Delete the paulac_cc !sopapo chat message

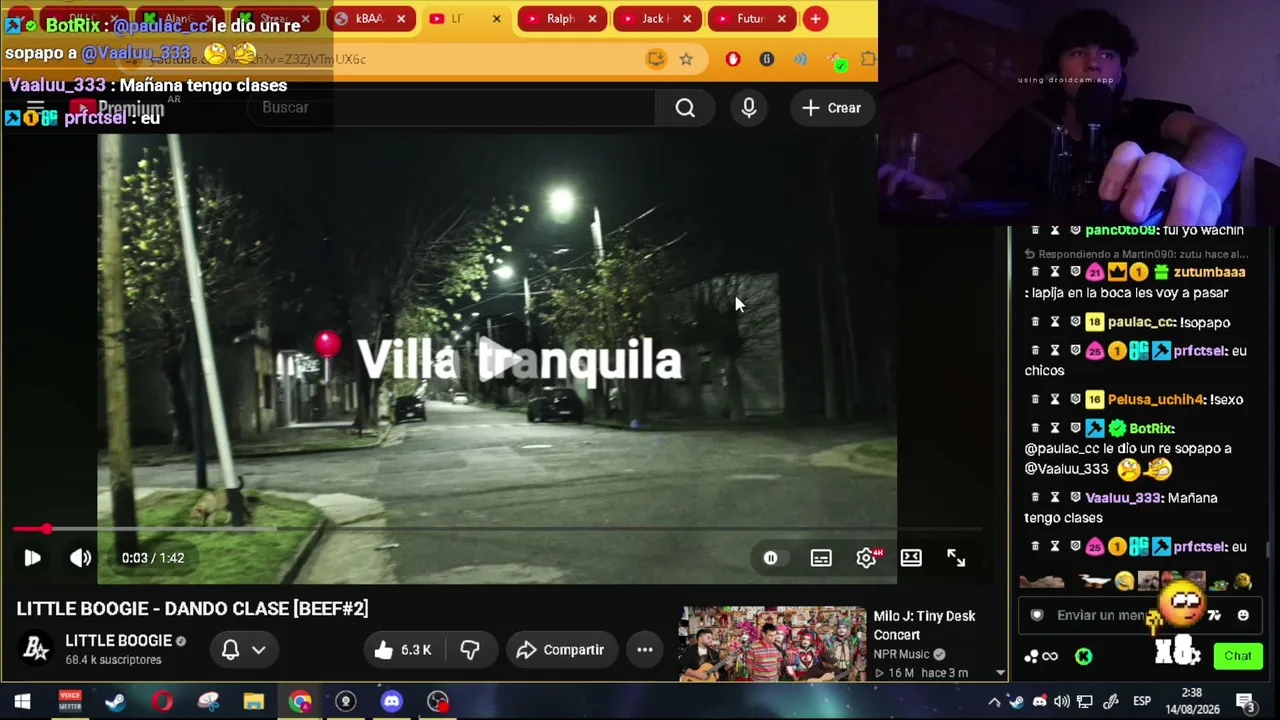pyautogui.click(x=1035, y=322)
